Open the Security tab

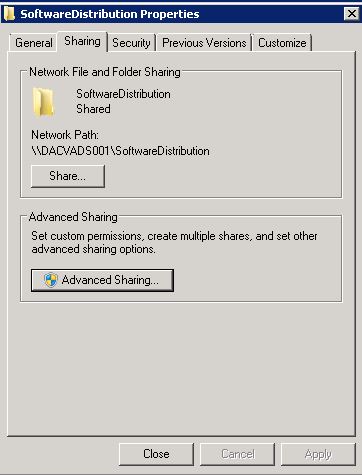click(x=131, y=43)
